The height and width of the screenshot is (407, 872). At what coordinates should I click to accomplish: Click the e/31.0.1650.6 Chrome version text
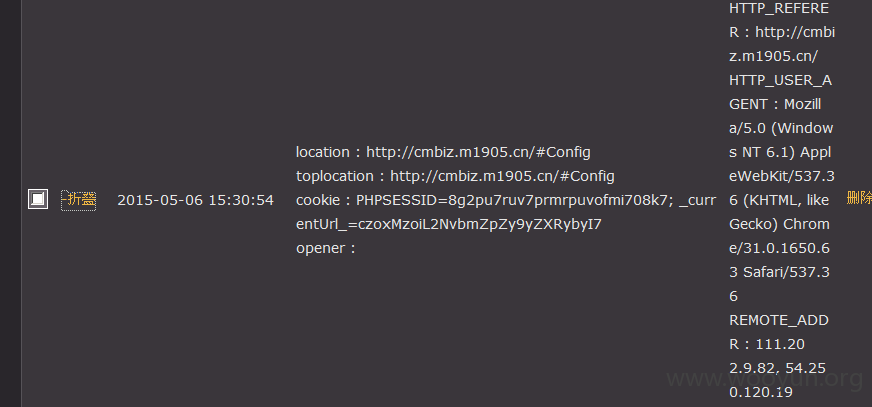tap(780, 248)
